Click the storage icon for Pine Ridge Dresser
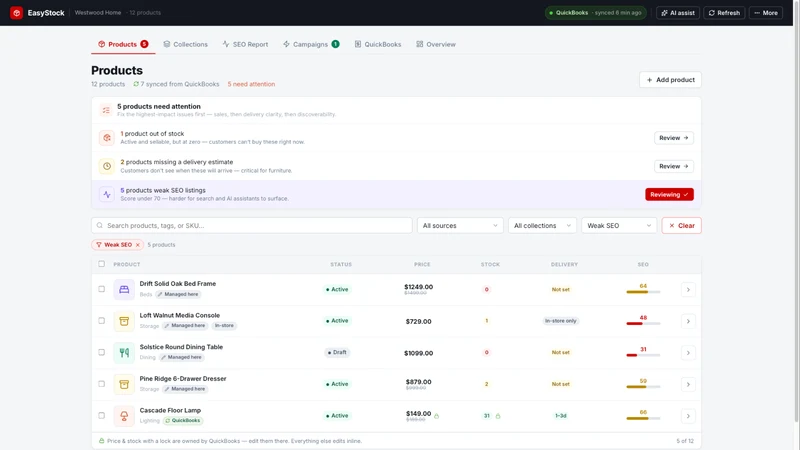800x450 pixels. (124, 384)
